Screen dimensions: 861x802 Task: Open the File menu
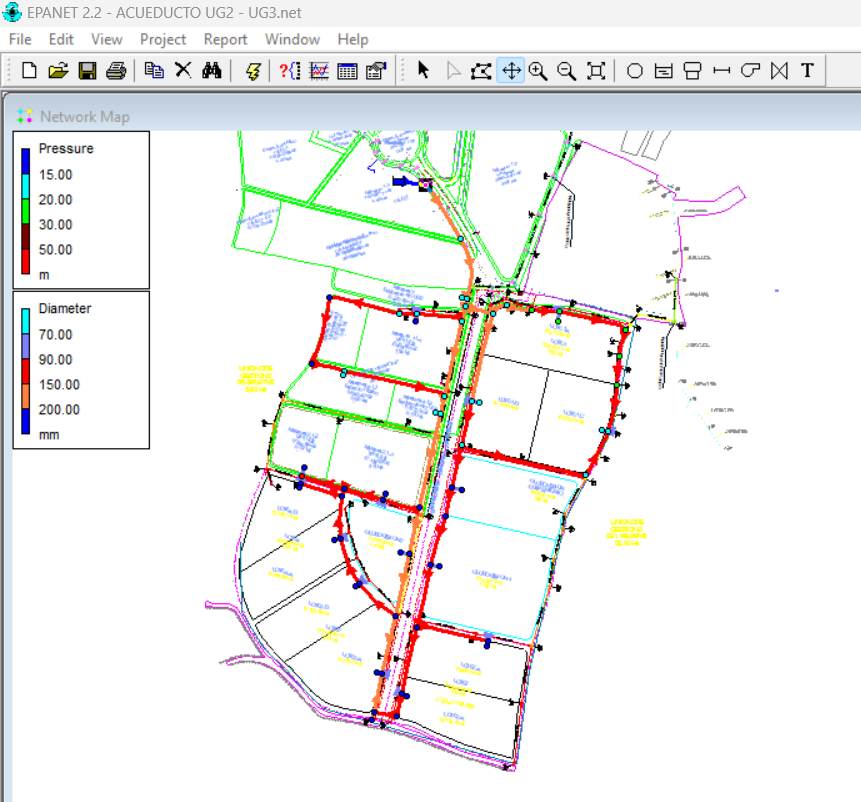(20, 39)
